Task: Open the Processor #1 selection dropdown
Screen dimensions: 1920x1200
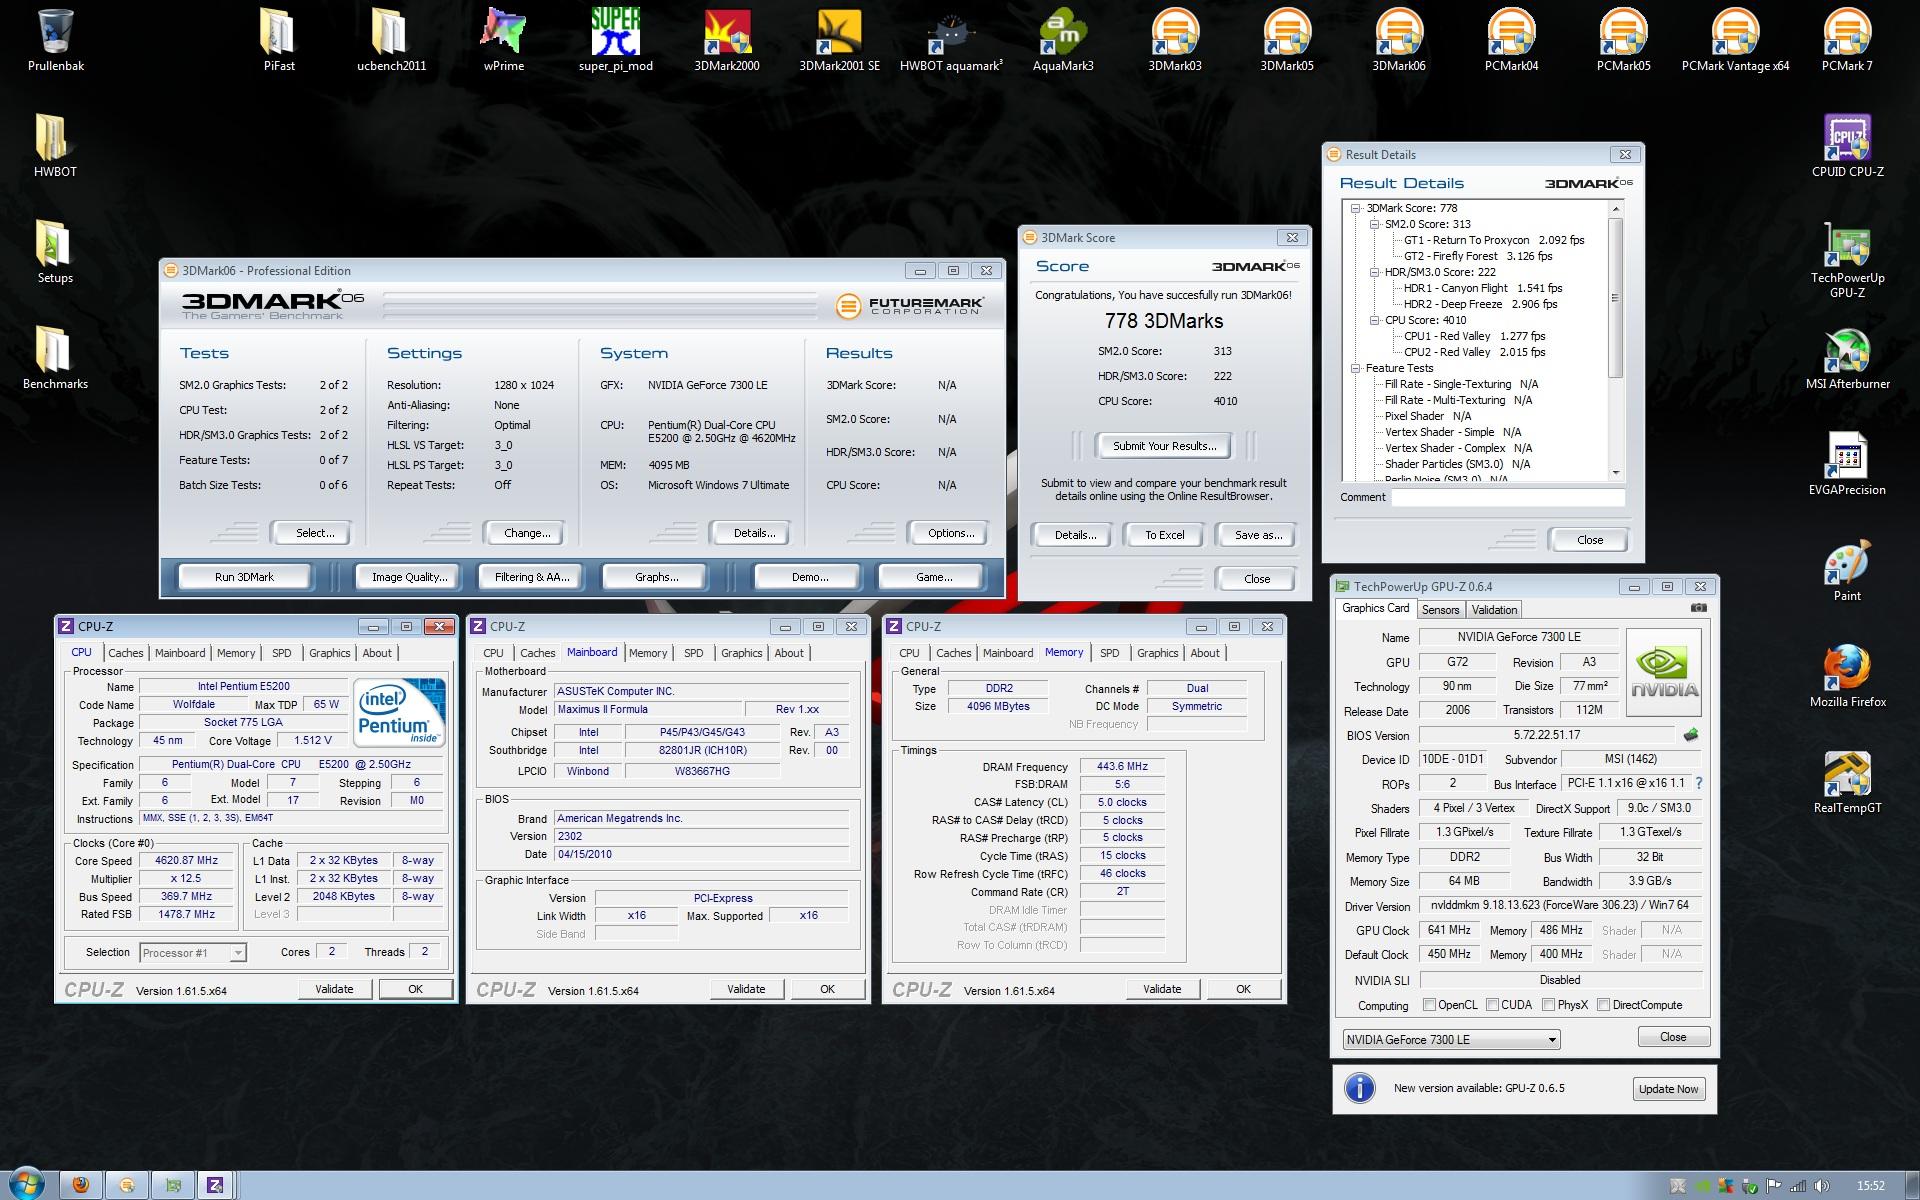Action: [x=193, y=953]
